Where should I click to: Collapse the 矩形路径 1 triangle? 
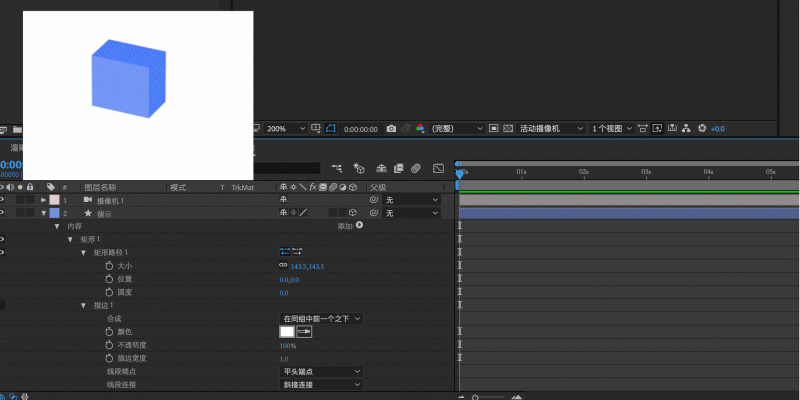tap(84, 253)
